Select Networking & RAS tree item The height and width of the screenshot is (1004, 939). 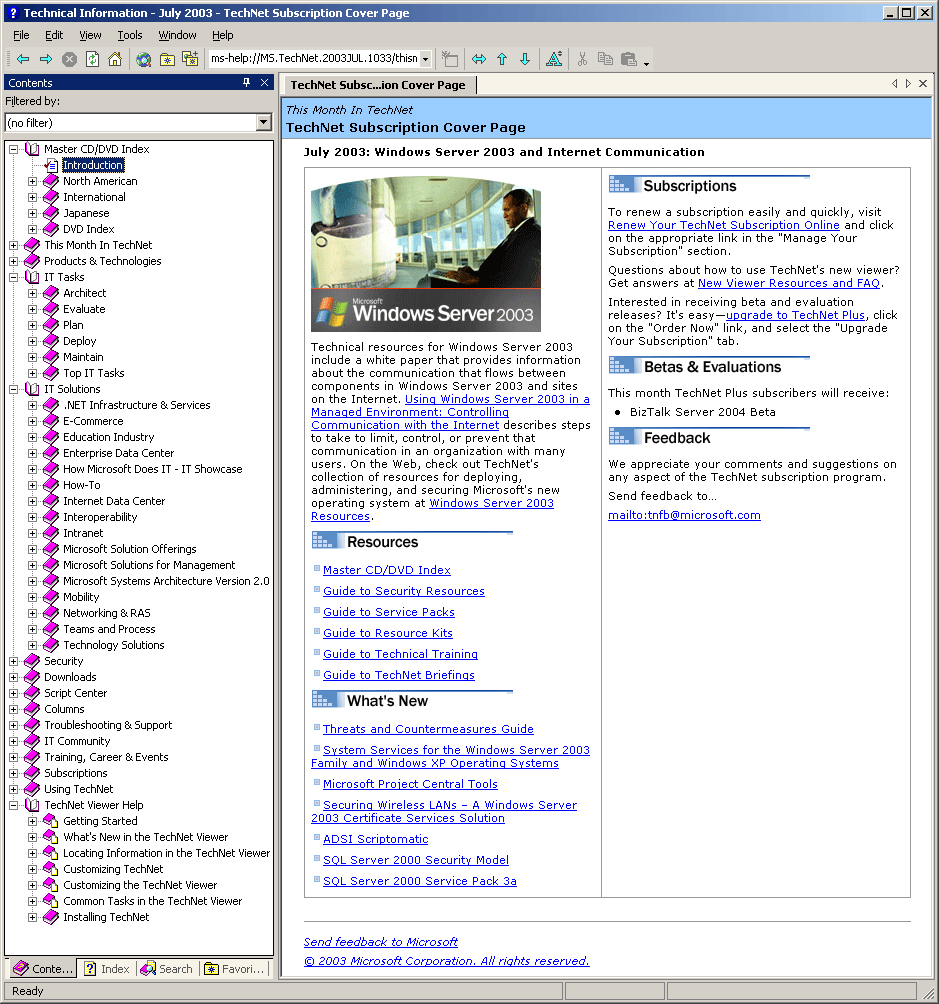106,613
